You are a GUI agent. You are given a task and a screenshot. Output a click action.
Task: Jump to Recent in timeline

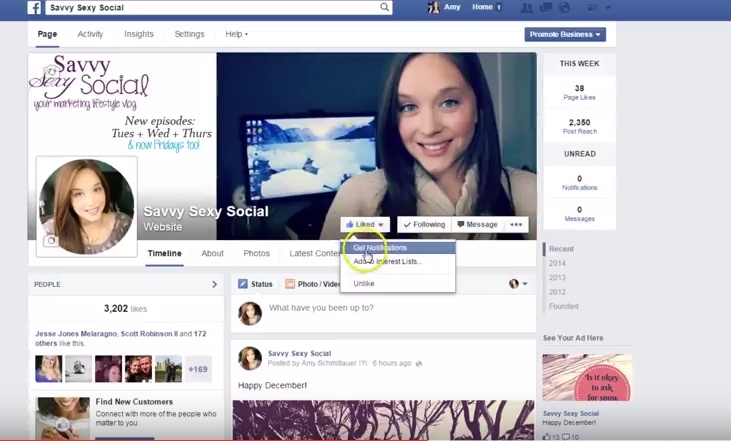(561, 249)
